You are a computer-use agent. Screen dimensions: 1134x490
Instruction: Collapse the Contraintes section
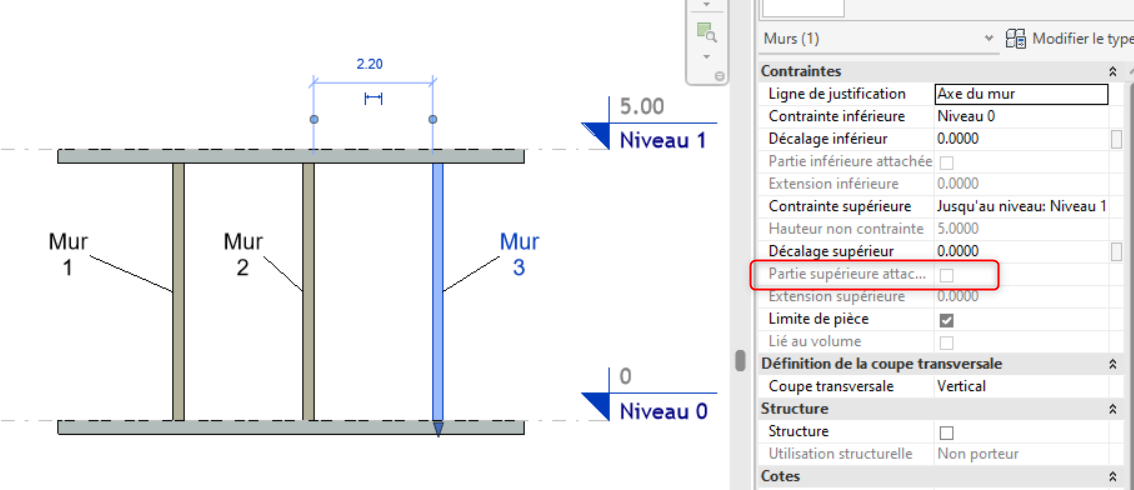click(1112, 72)
